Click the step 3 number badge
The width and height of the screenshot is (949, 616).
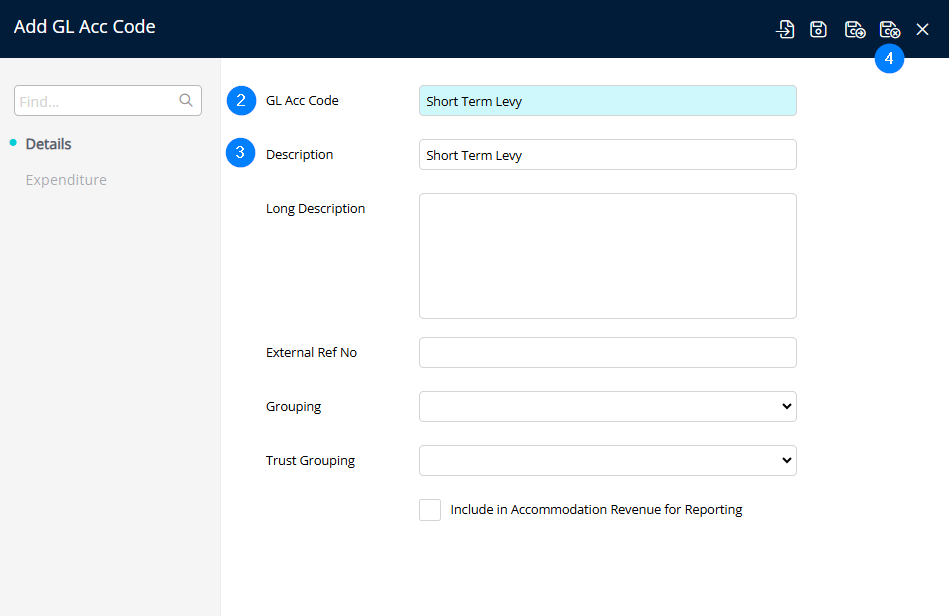(x=241, y=154)
